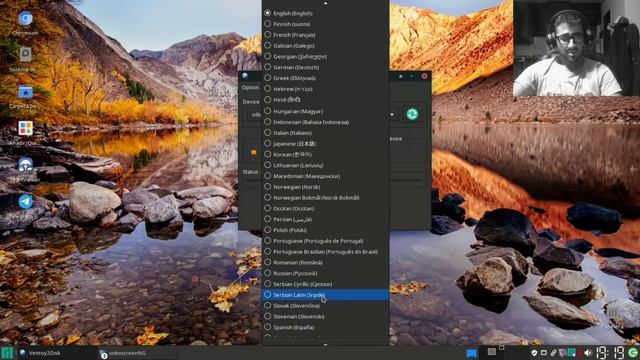
Task: Choose Hindi language option
Action: 325,99
